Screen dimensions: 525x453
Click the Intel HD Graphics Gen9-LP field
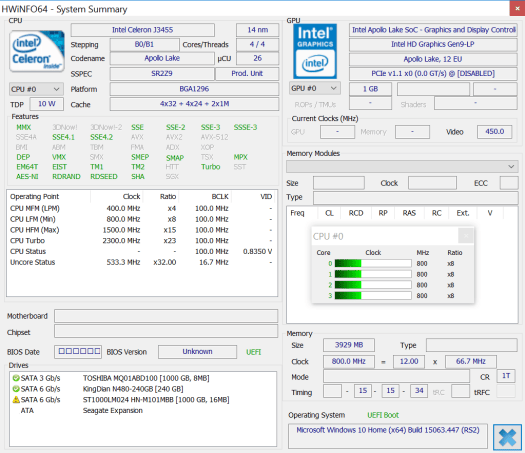(433, 44)
